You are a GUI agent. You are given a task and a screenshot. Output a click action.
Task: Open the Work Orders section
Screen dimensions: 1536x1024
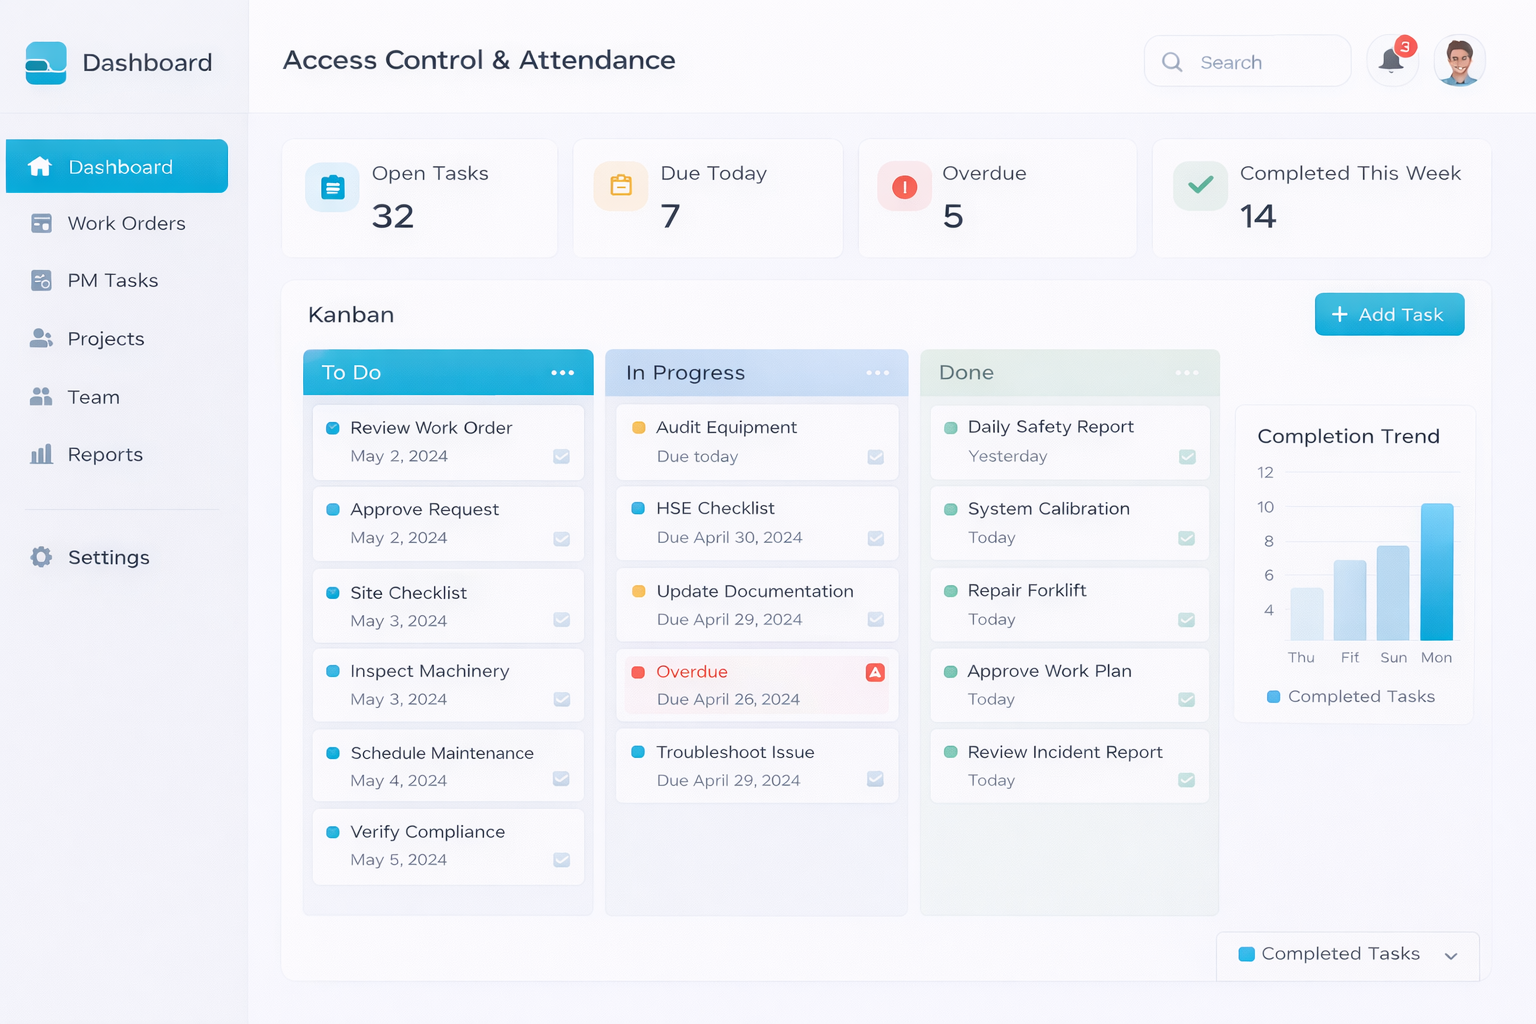(x=126, y=223)
